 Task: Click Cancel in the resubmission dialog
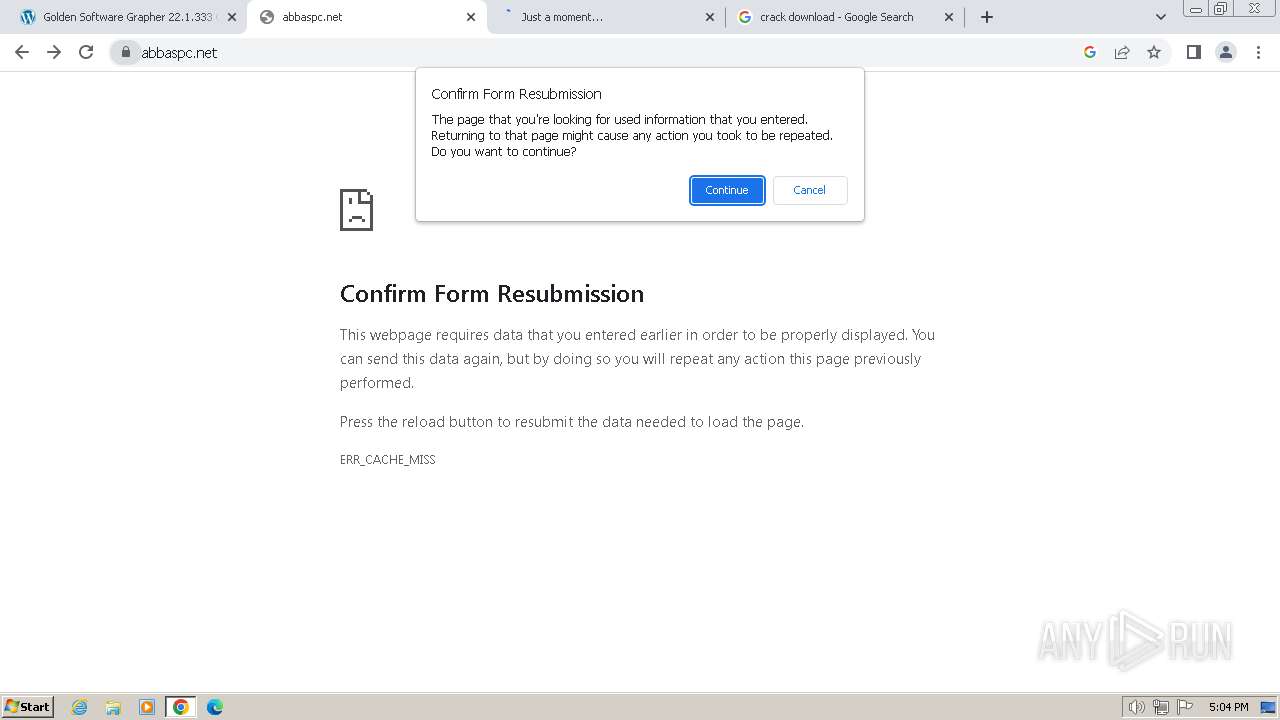(x=809, y=190)
